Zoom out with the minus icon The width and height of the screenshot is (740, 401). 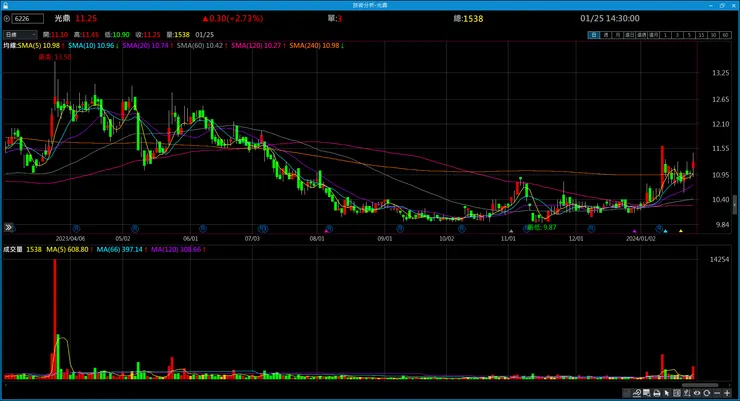point(717,393)
